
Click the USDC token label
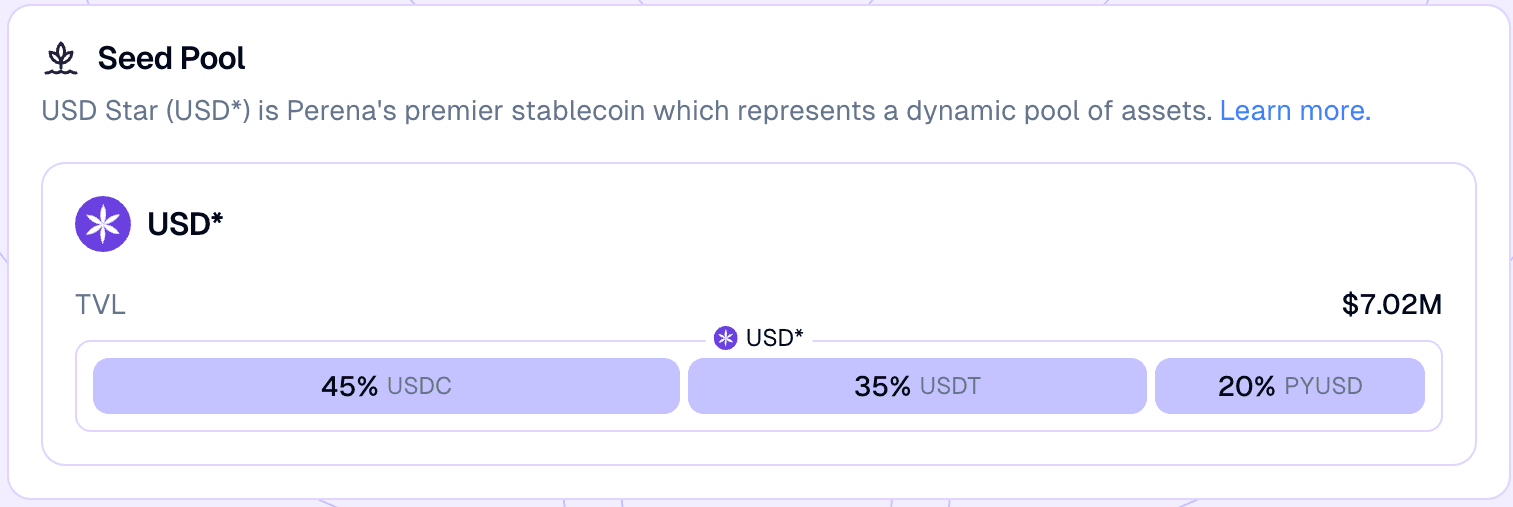[419, 386]
